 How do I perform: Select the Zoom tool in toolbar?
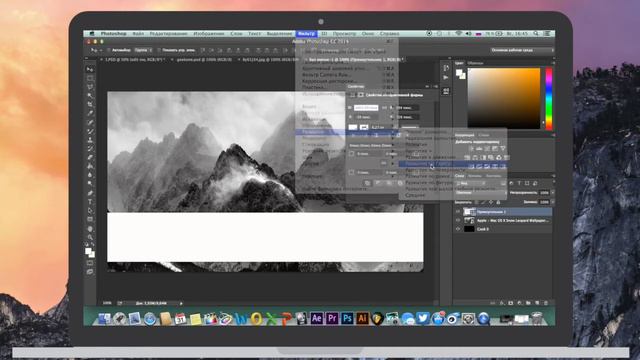(x=90, y=237)
